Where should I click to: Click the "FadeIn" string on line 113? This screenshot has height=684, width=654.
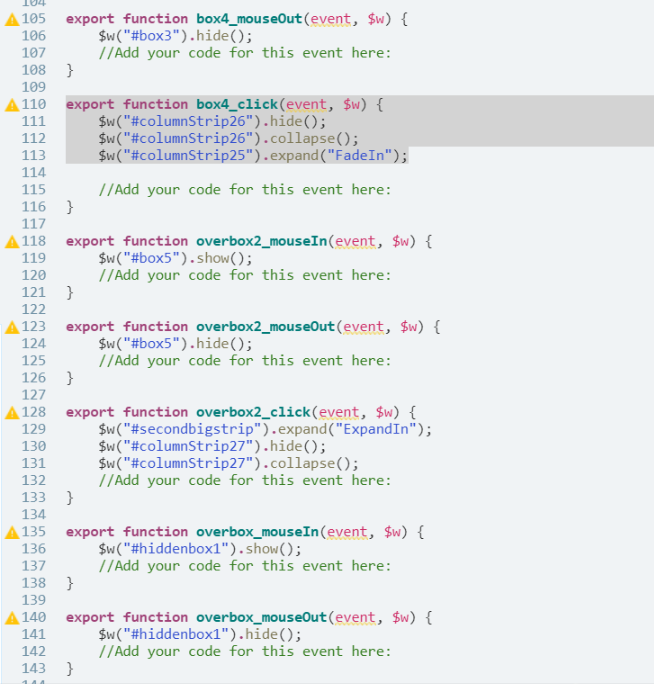point(360,155)
